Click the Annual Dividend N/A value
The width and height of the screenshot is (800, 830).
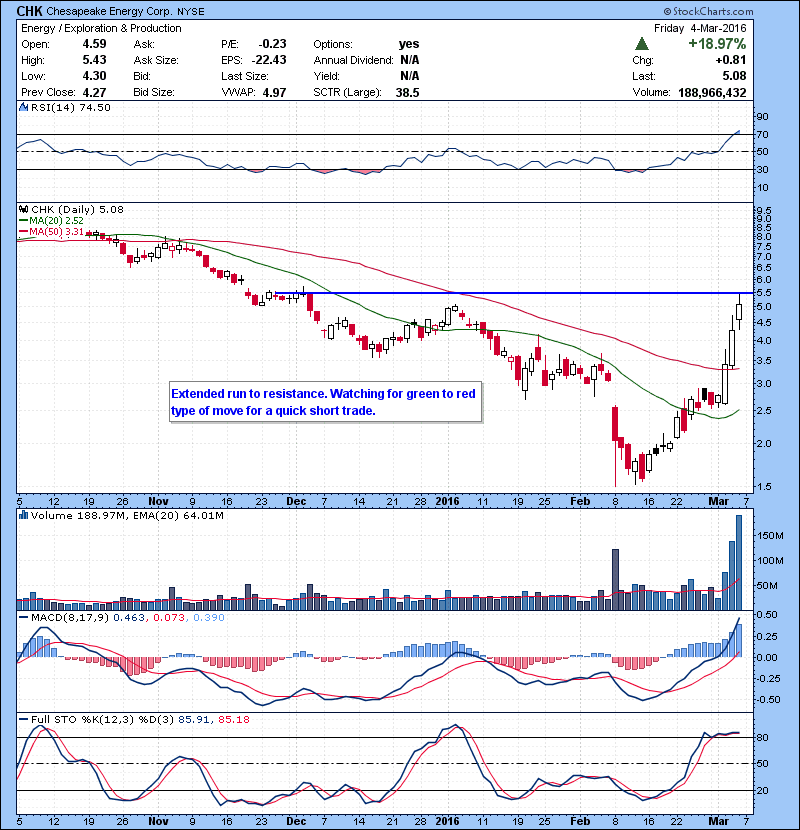(x=410, y=60)
